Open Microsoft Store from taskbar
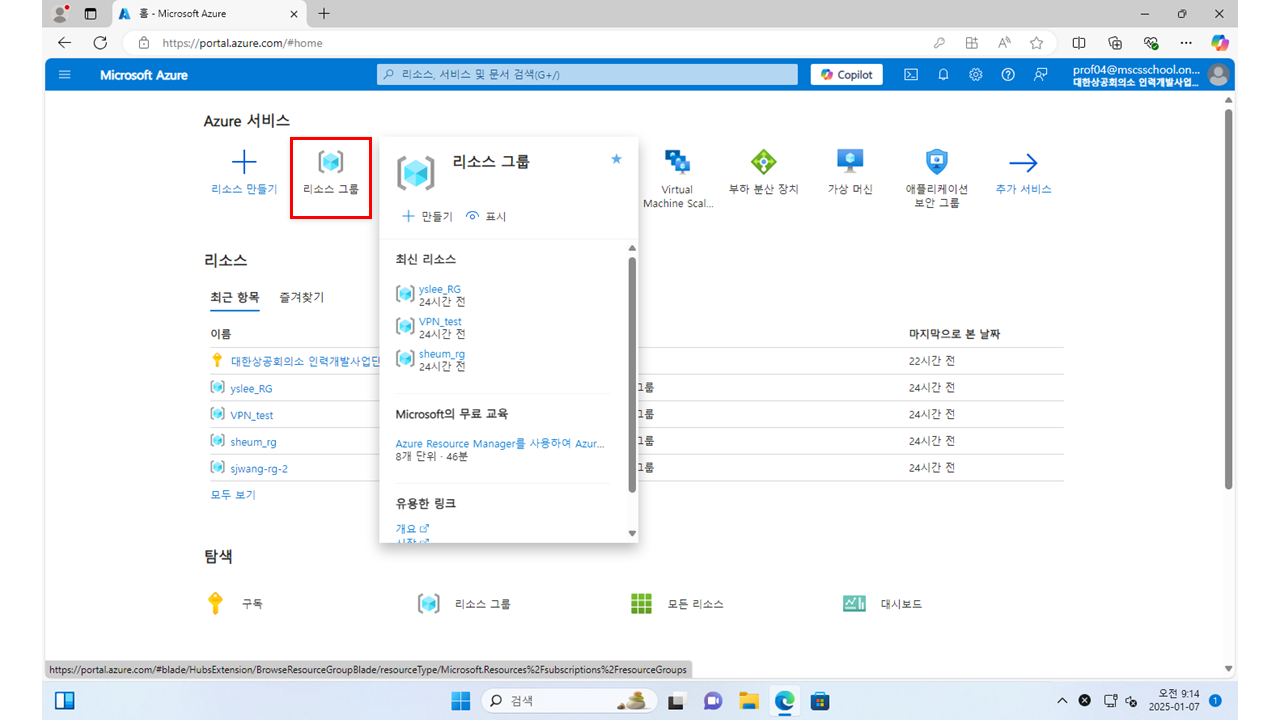This screenshot has height=720, width=1280. 820,701
